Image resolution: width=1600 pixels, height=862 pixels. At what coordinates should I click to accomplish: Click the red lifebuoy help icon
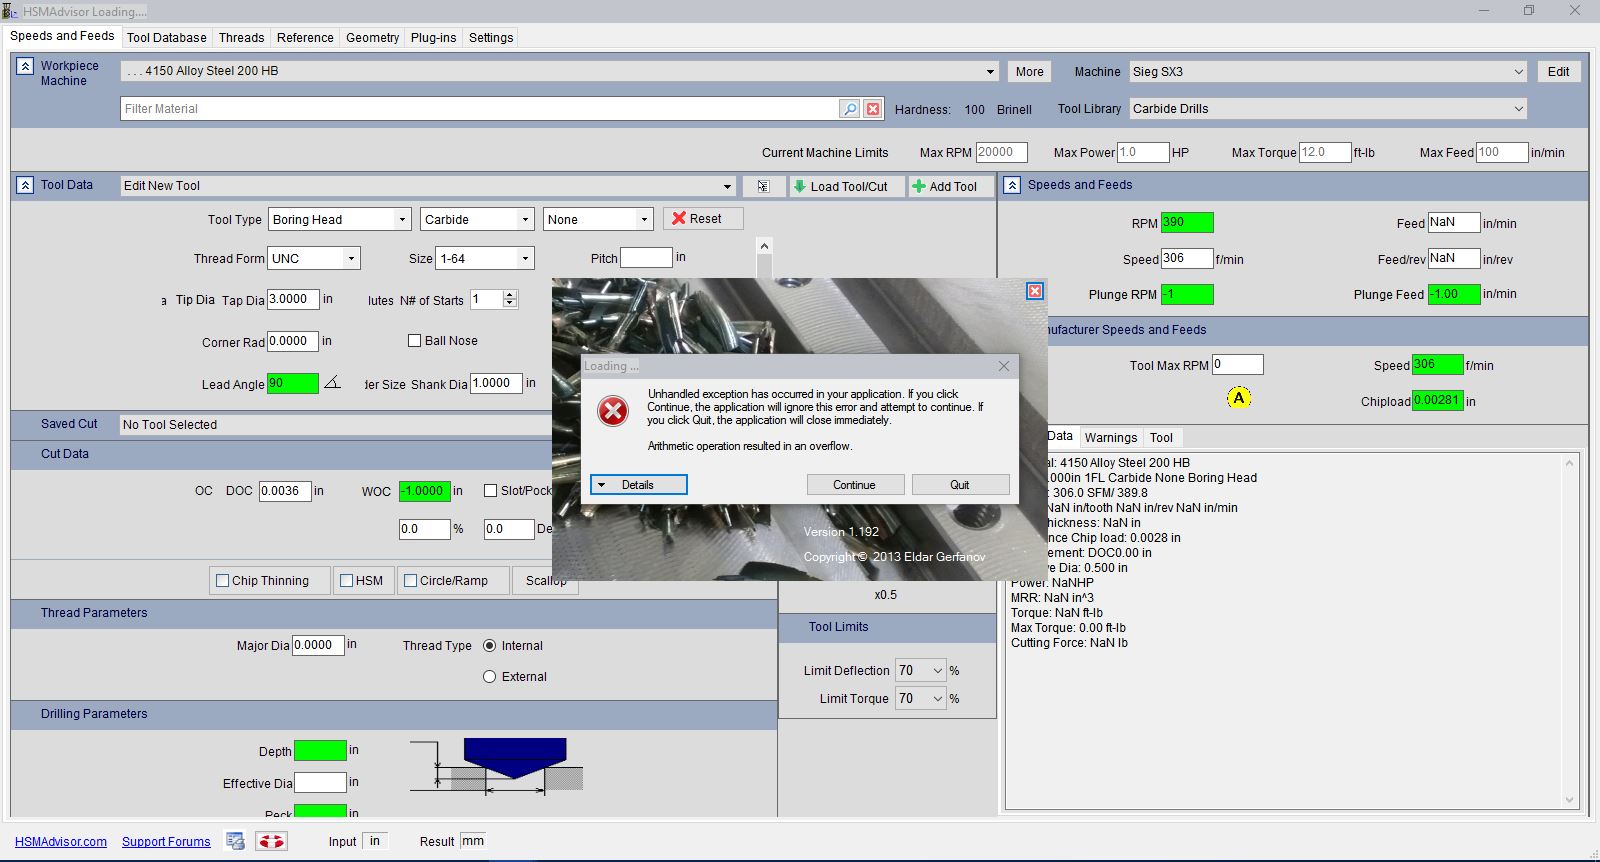click(x=272, y=842)
